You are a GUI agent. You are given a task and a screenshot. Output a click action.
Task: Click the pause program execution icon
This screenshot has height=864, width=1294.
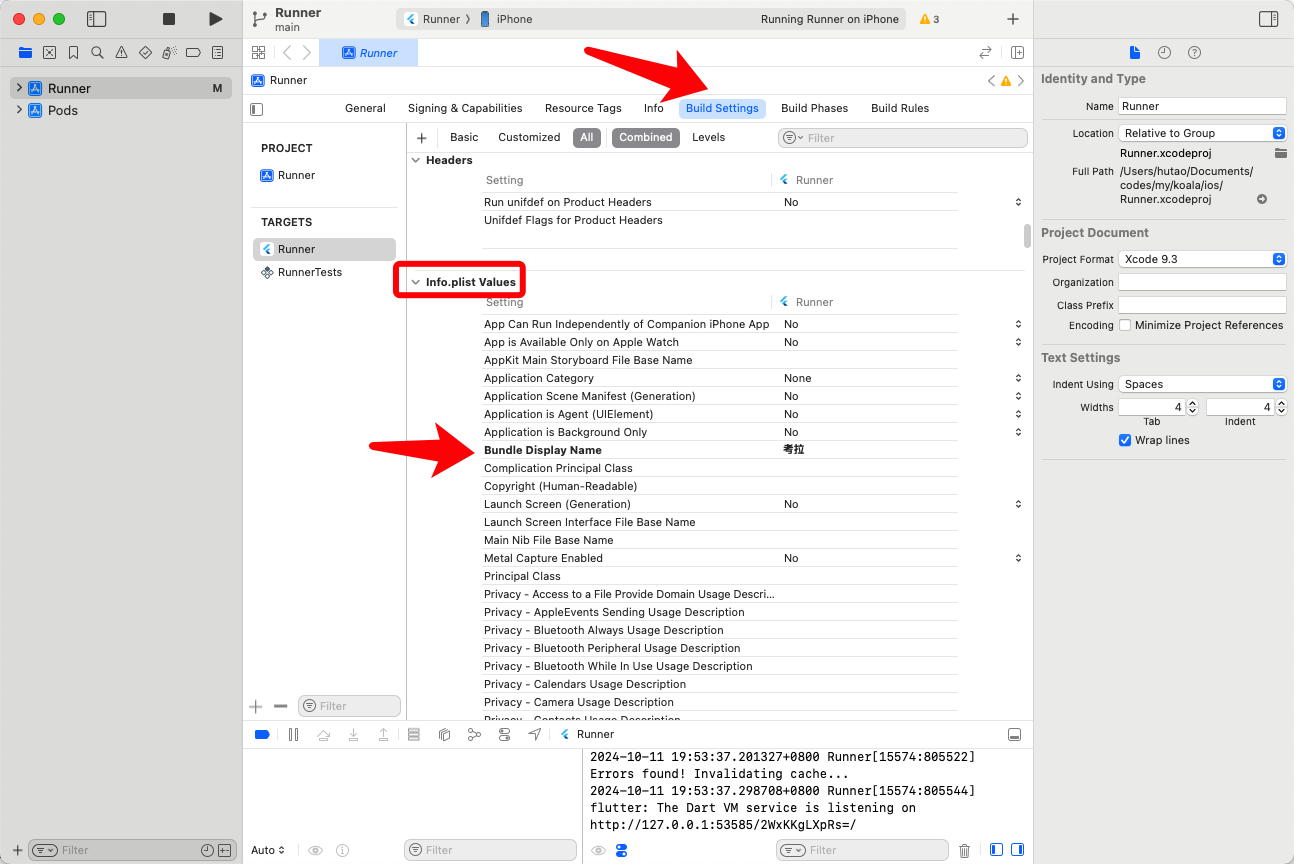[x=293, y=734]
